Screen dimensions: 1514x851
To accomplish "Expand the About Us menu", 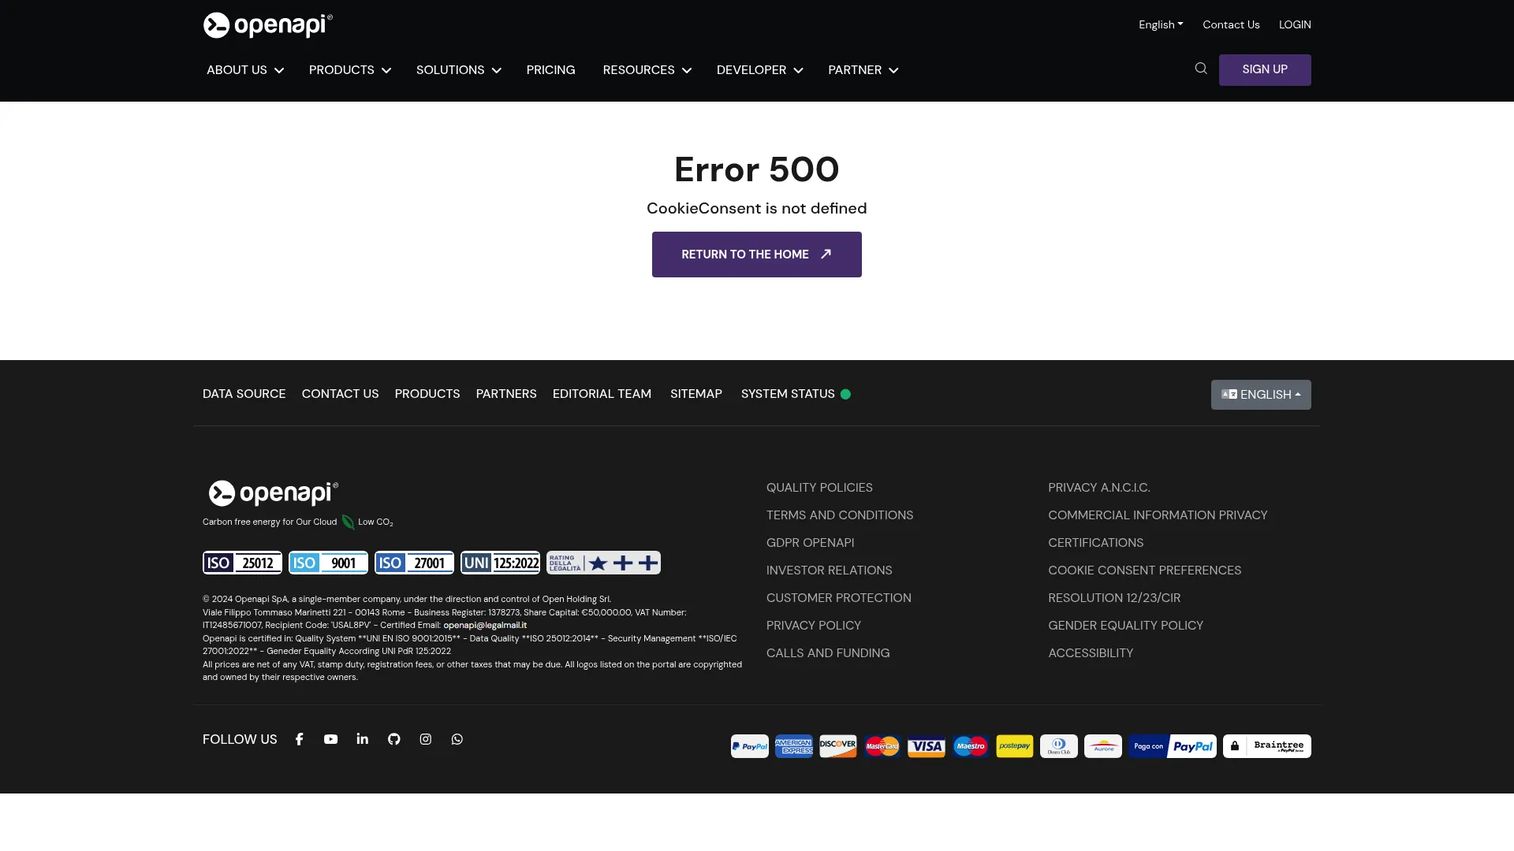I will 245,70.
